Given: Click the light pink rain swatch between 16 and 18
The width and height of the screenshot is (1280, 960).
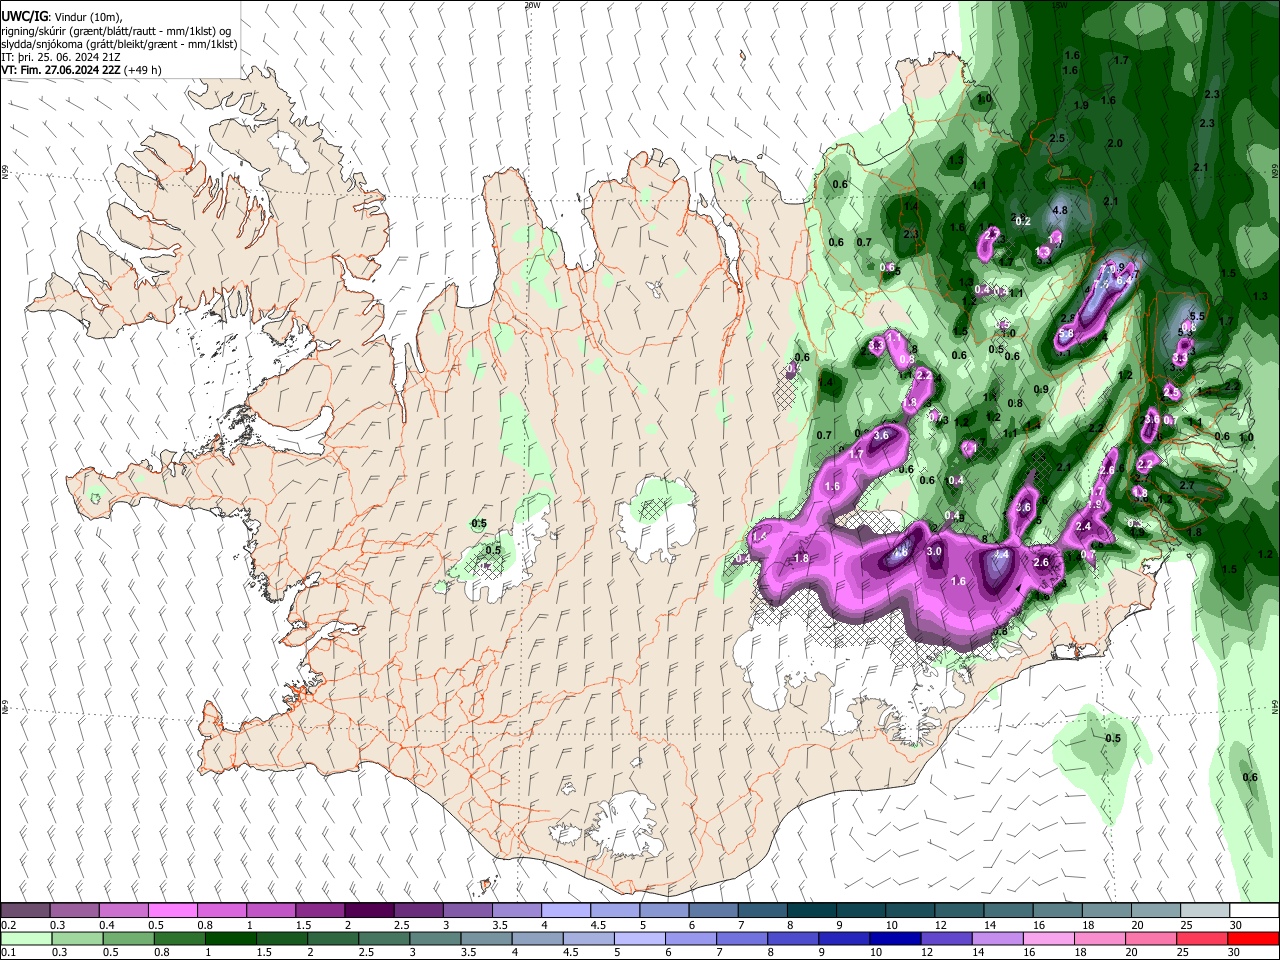Looking at the screenshot, I should [1049, 939].
